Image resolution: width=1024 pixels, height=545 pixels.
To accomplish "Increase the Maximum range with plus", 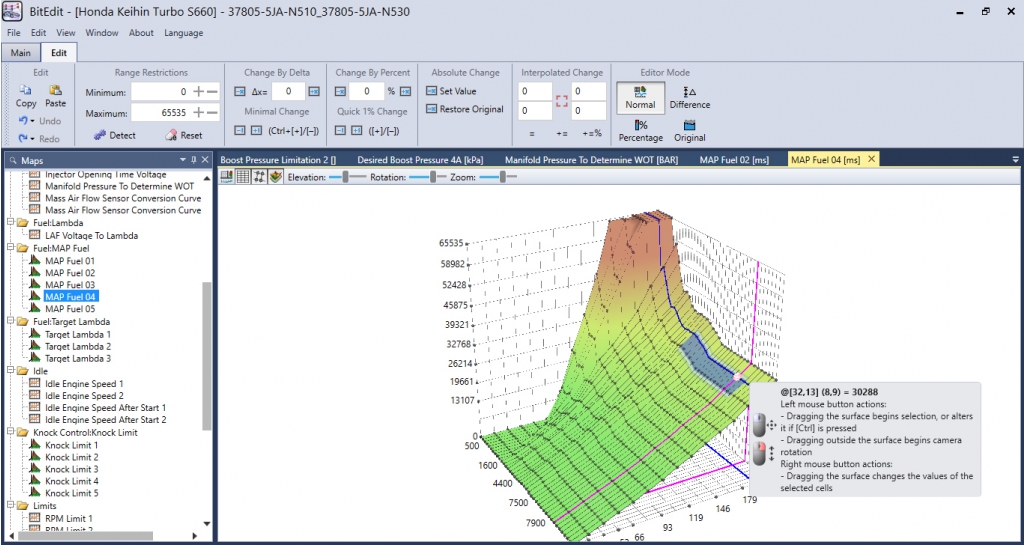I will (199, 113).
